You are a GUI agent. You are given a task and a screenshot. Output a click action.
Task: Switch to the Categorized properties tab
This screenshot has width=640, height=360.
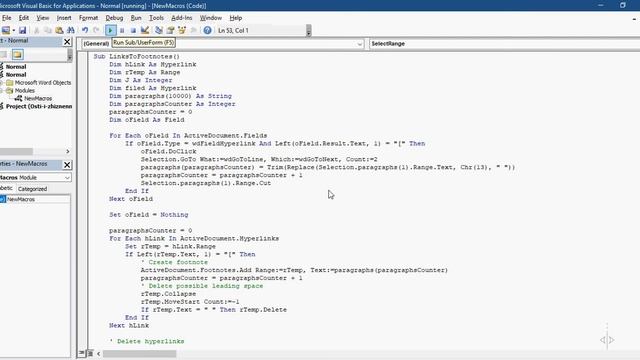32,189
